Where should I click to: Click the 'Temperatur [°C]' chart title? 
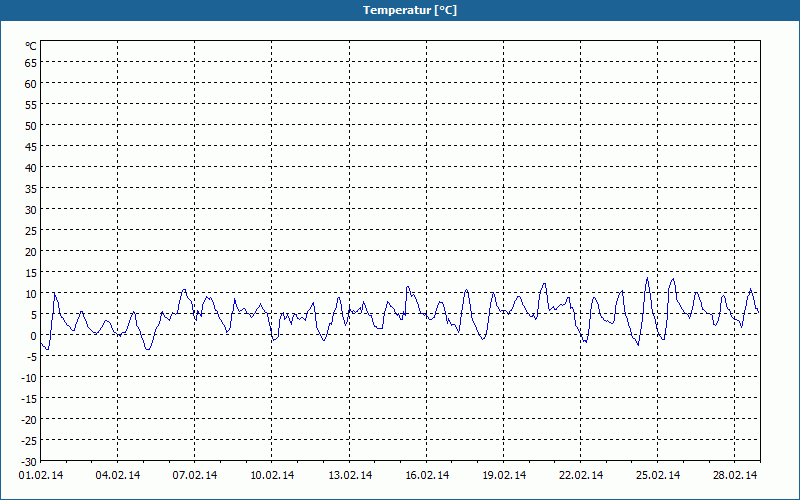point(410,10)
